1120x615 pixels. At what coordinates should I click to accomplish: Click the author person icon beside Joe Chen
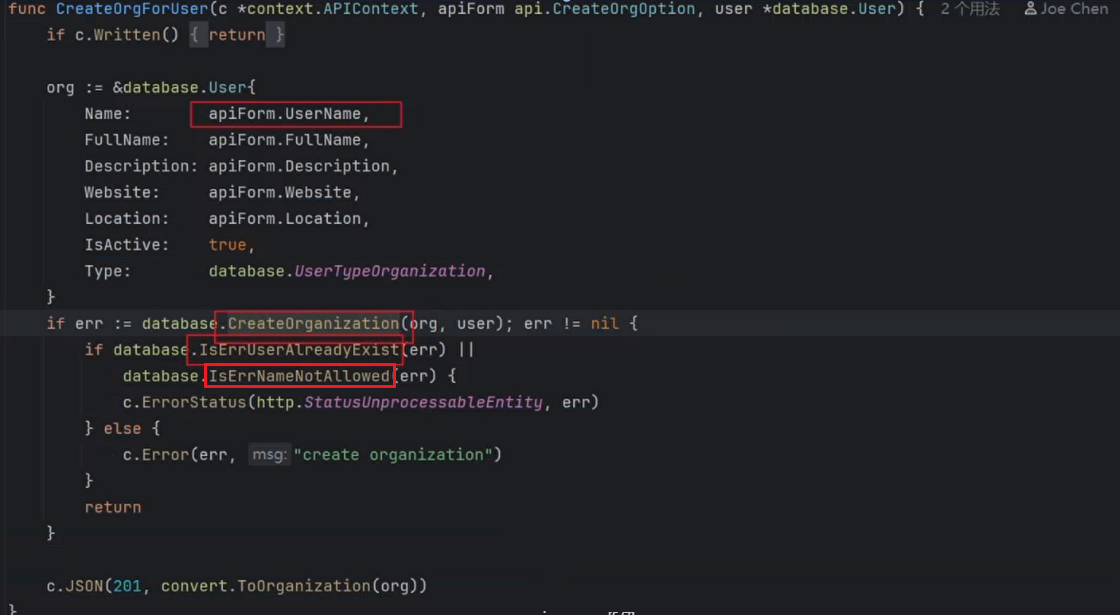tap(1030, 9)
